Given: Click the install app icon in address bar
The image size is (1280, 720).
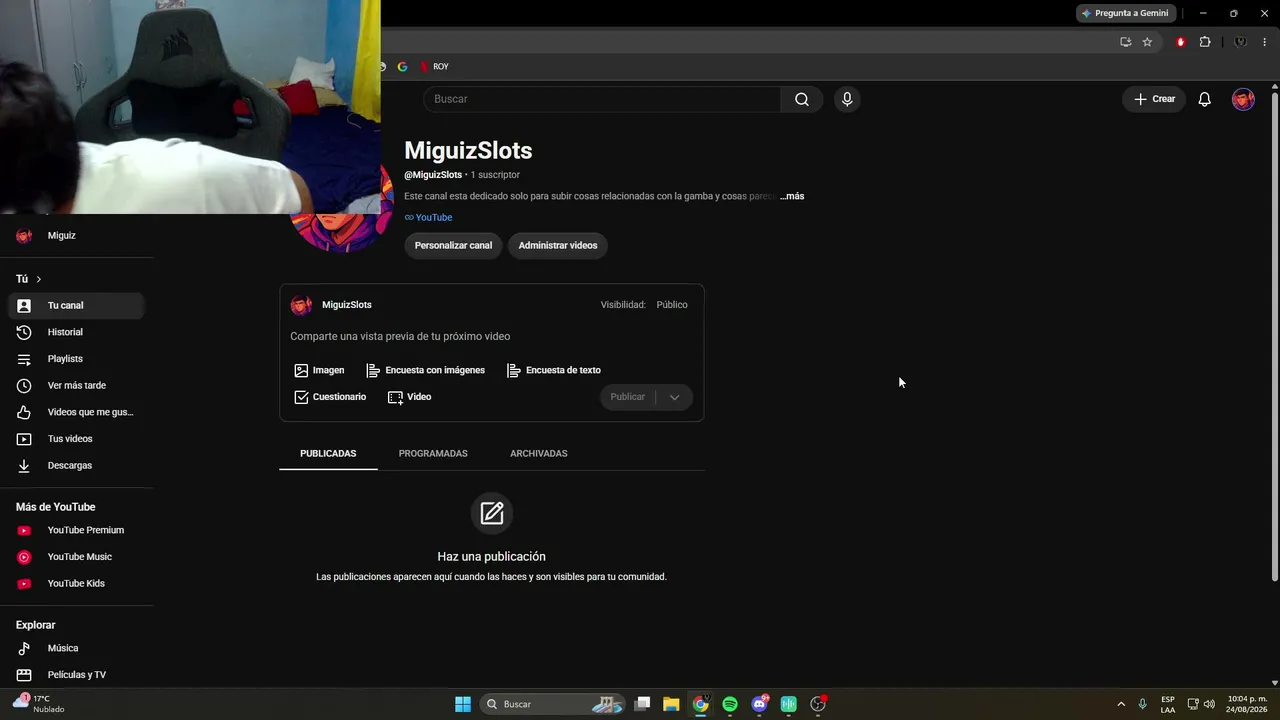Looking at the screenshot, I should click(1126, 42).
